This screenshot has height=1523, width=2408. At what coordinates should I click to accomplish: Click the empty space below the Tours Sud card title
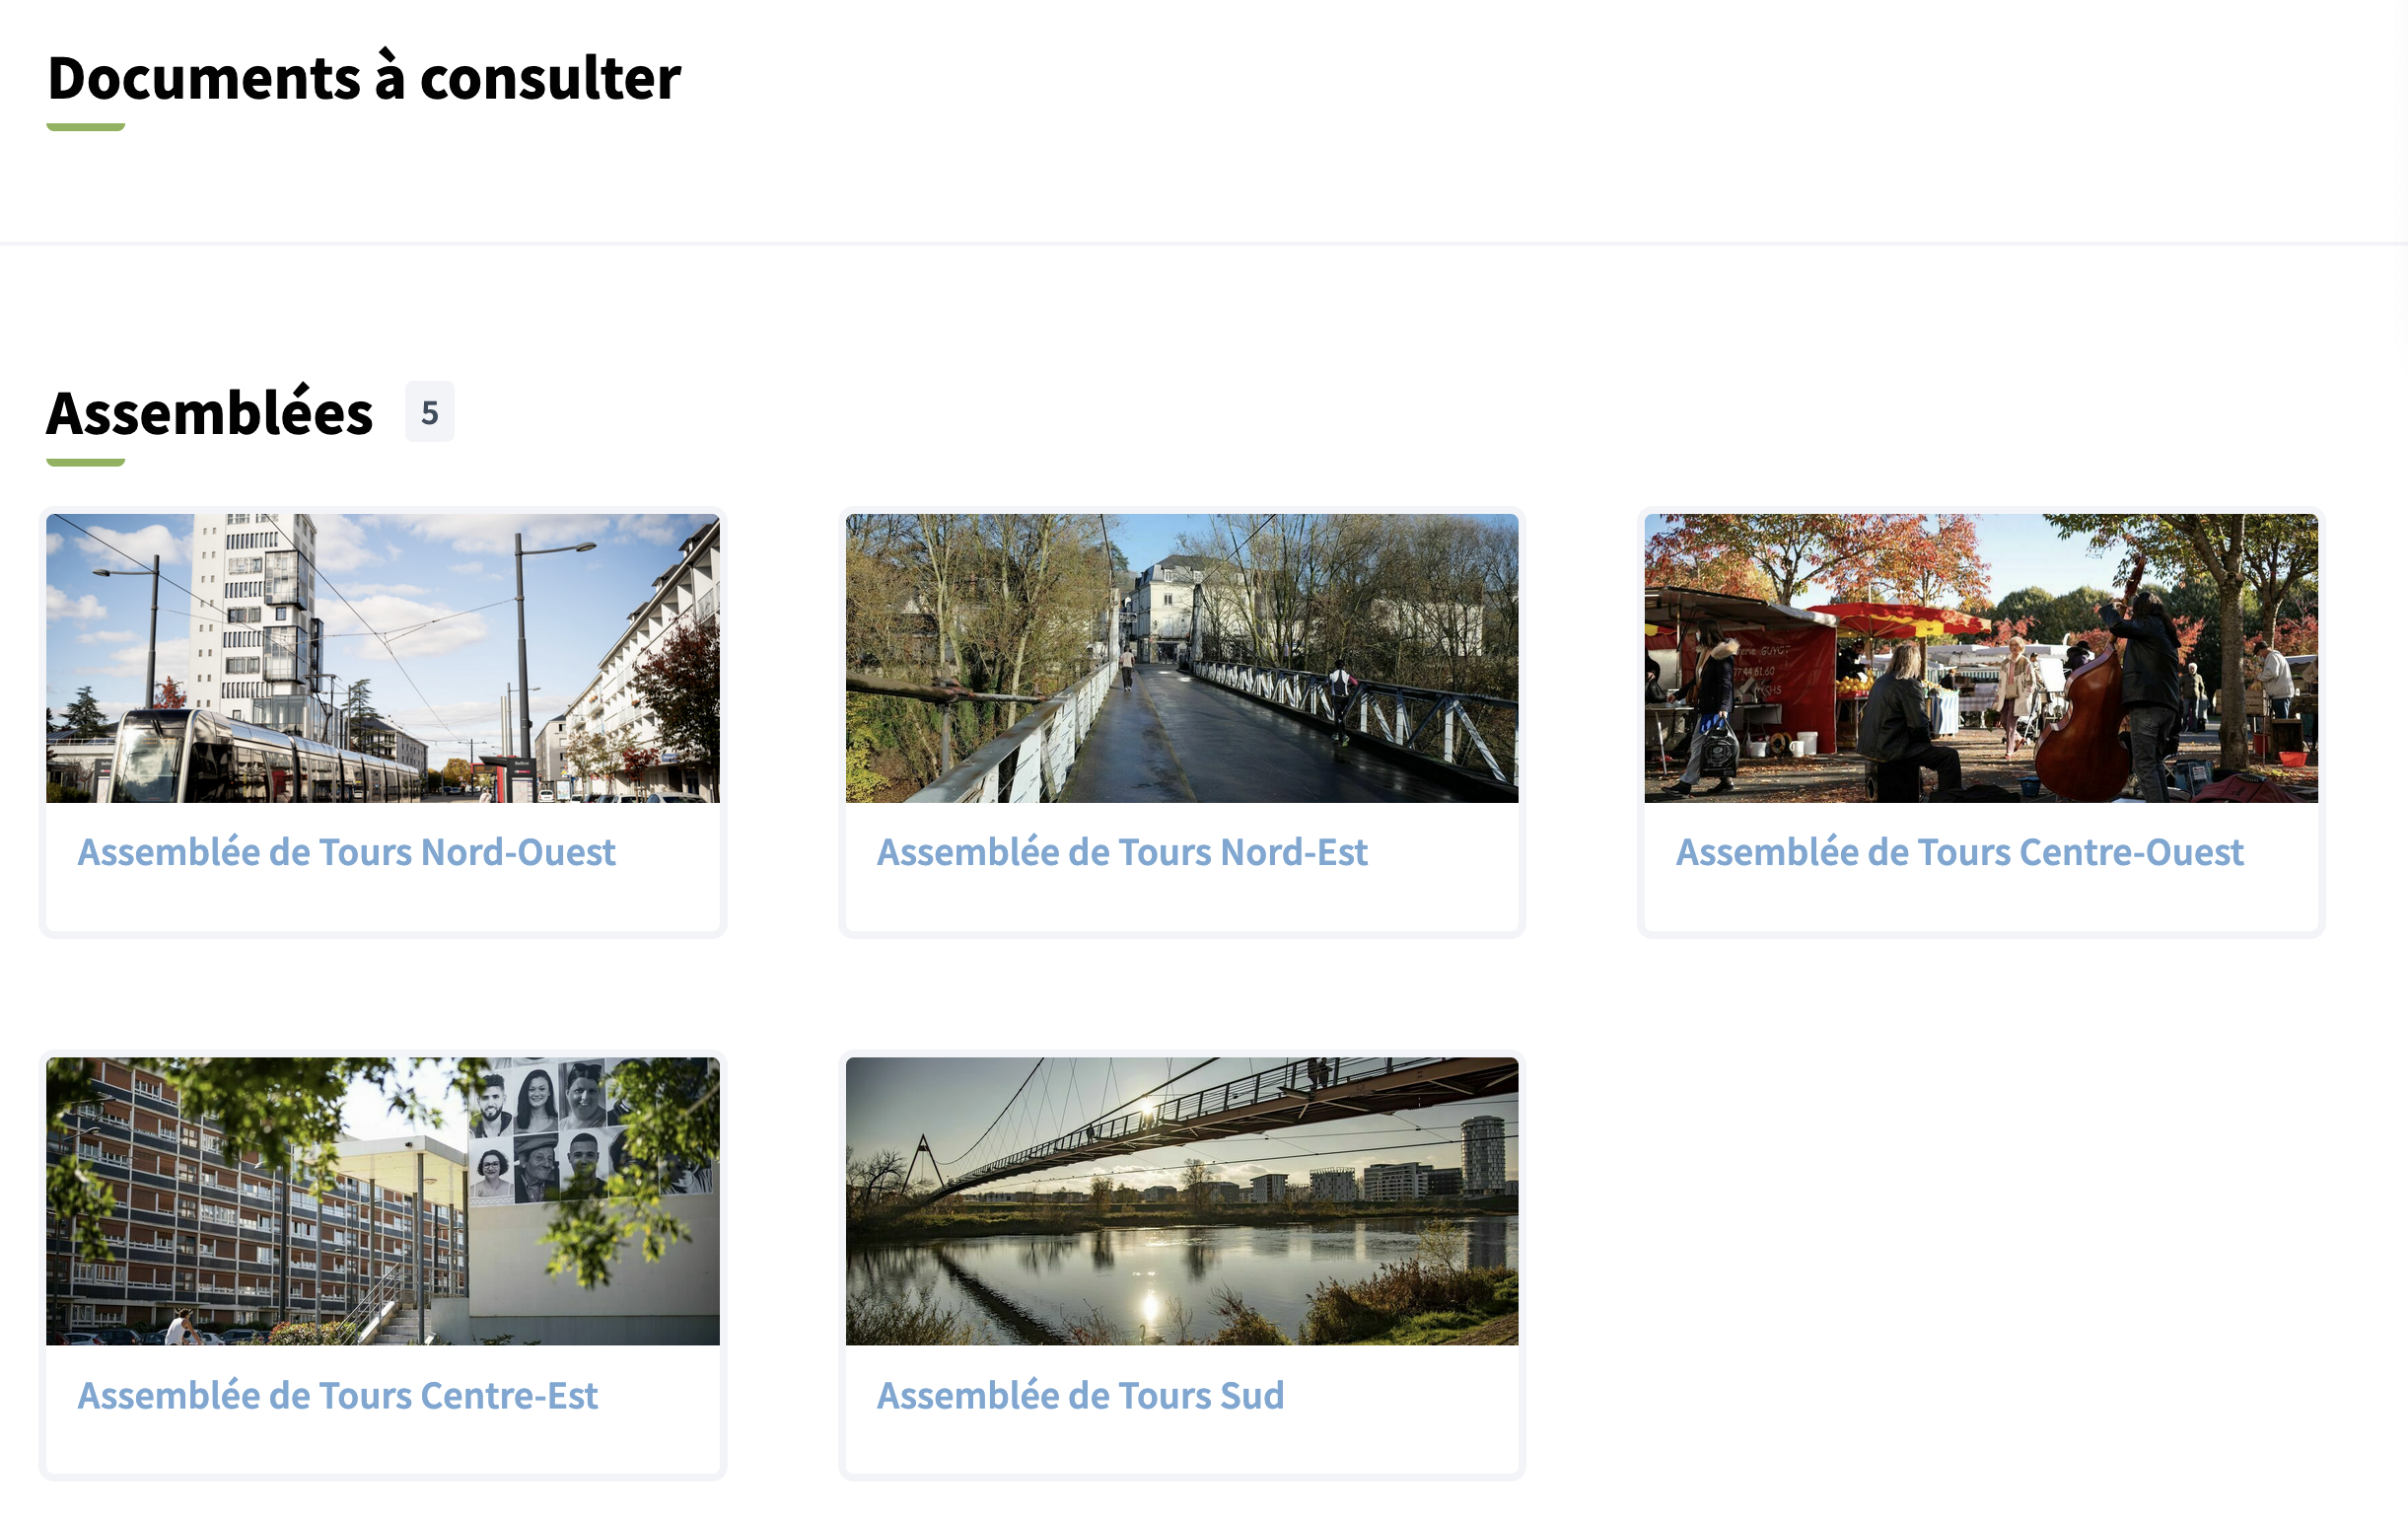pyautogui.click(x=1182, y=1446)
